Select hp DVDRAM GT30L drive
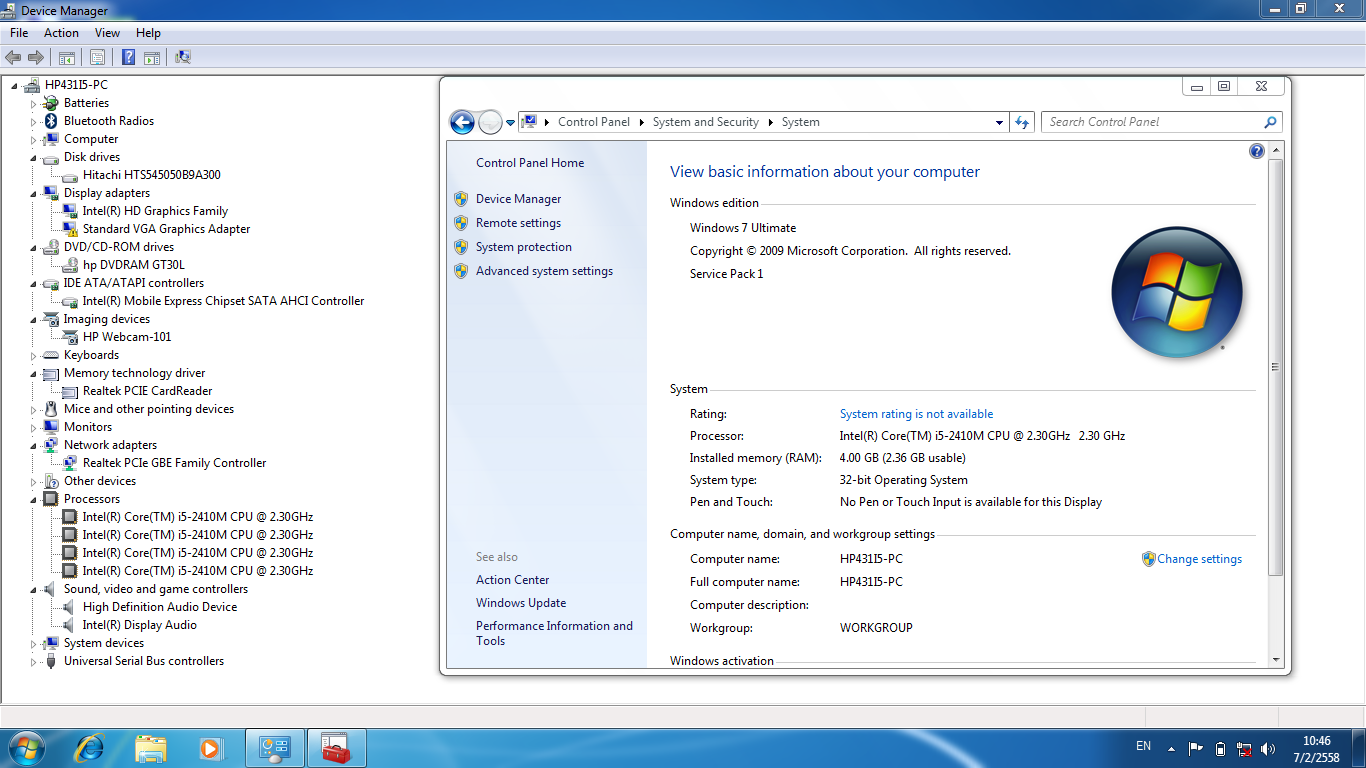The image size is (1366, 768). coord(134,265)
